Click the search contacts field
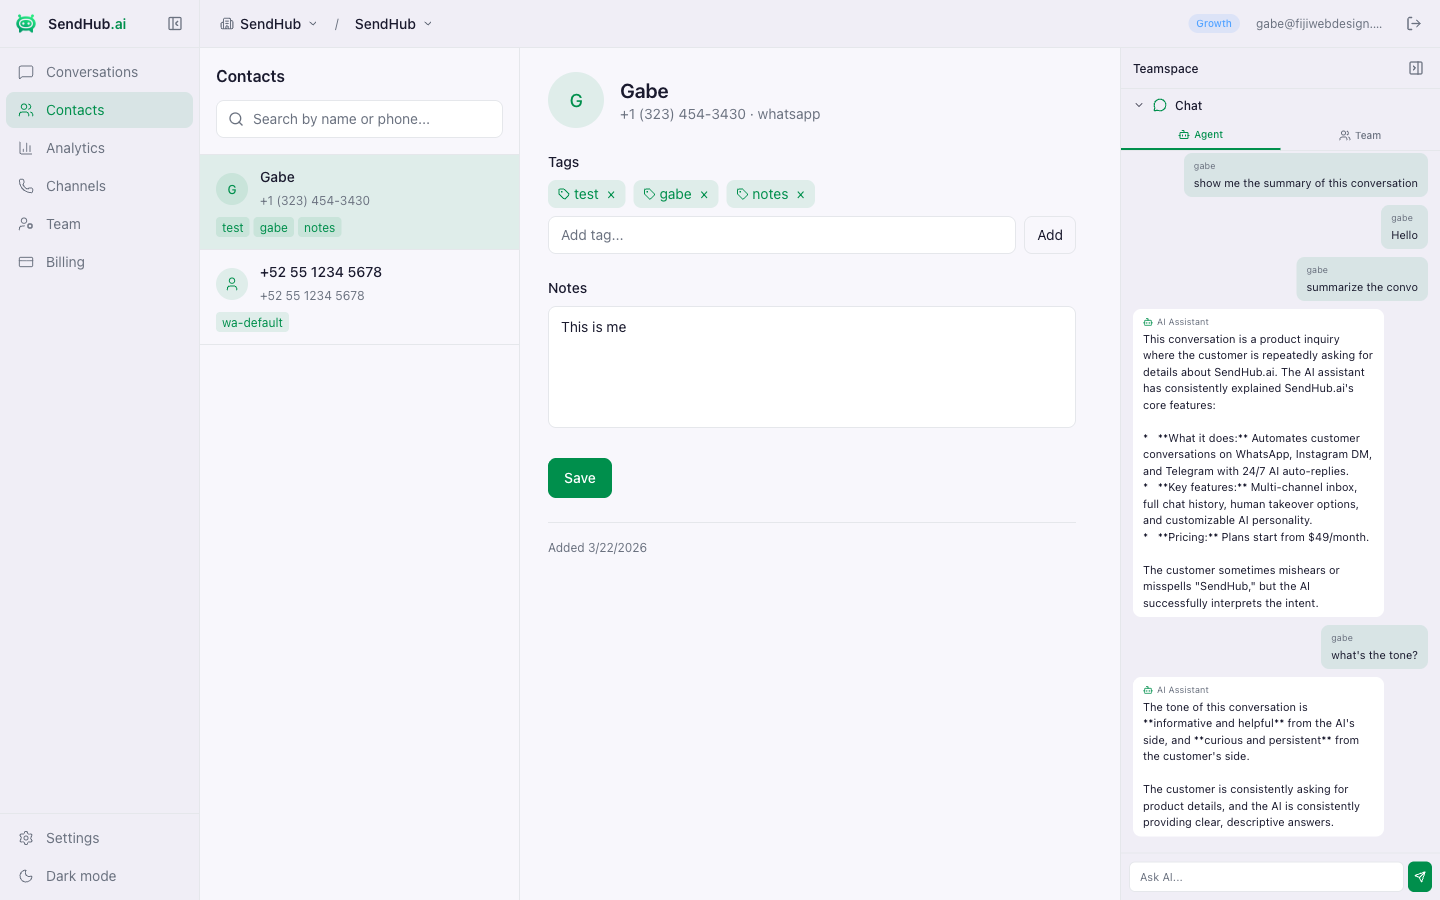 coord(359,119)
